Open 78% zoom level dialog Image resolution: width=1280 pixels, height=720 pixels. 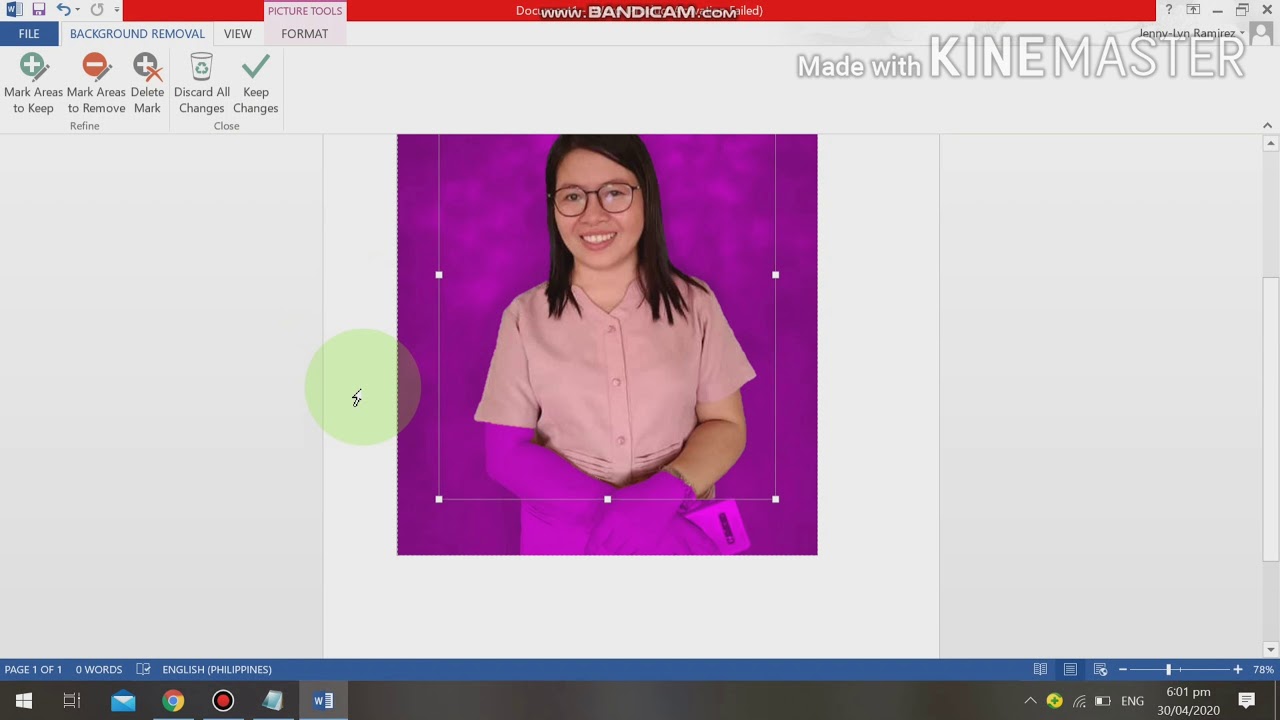click(1263, 669)
